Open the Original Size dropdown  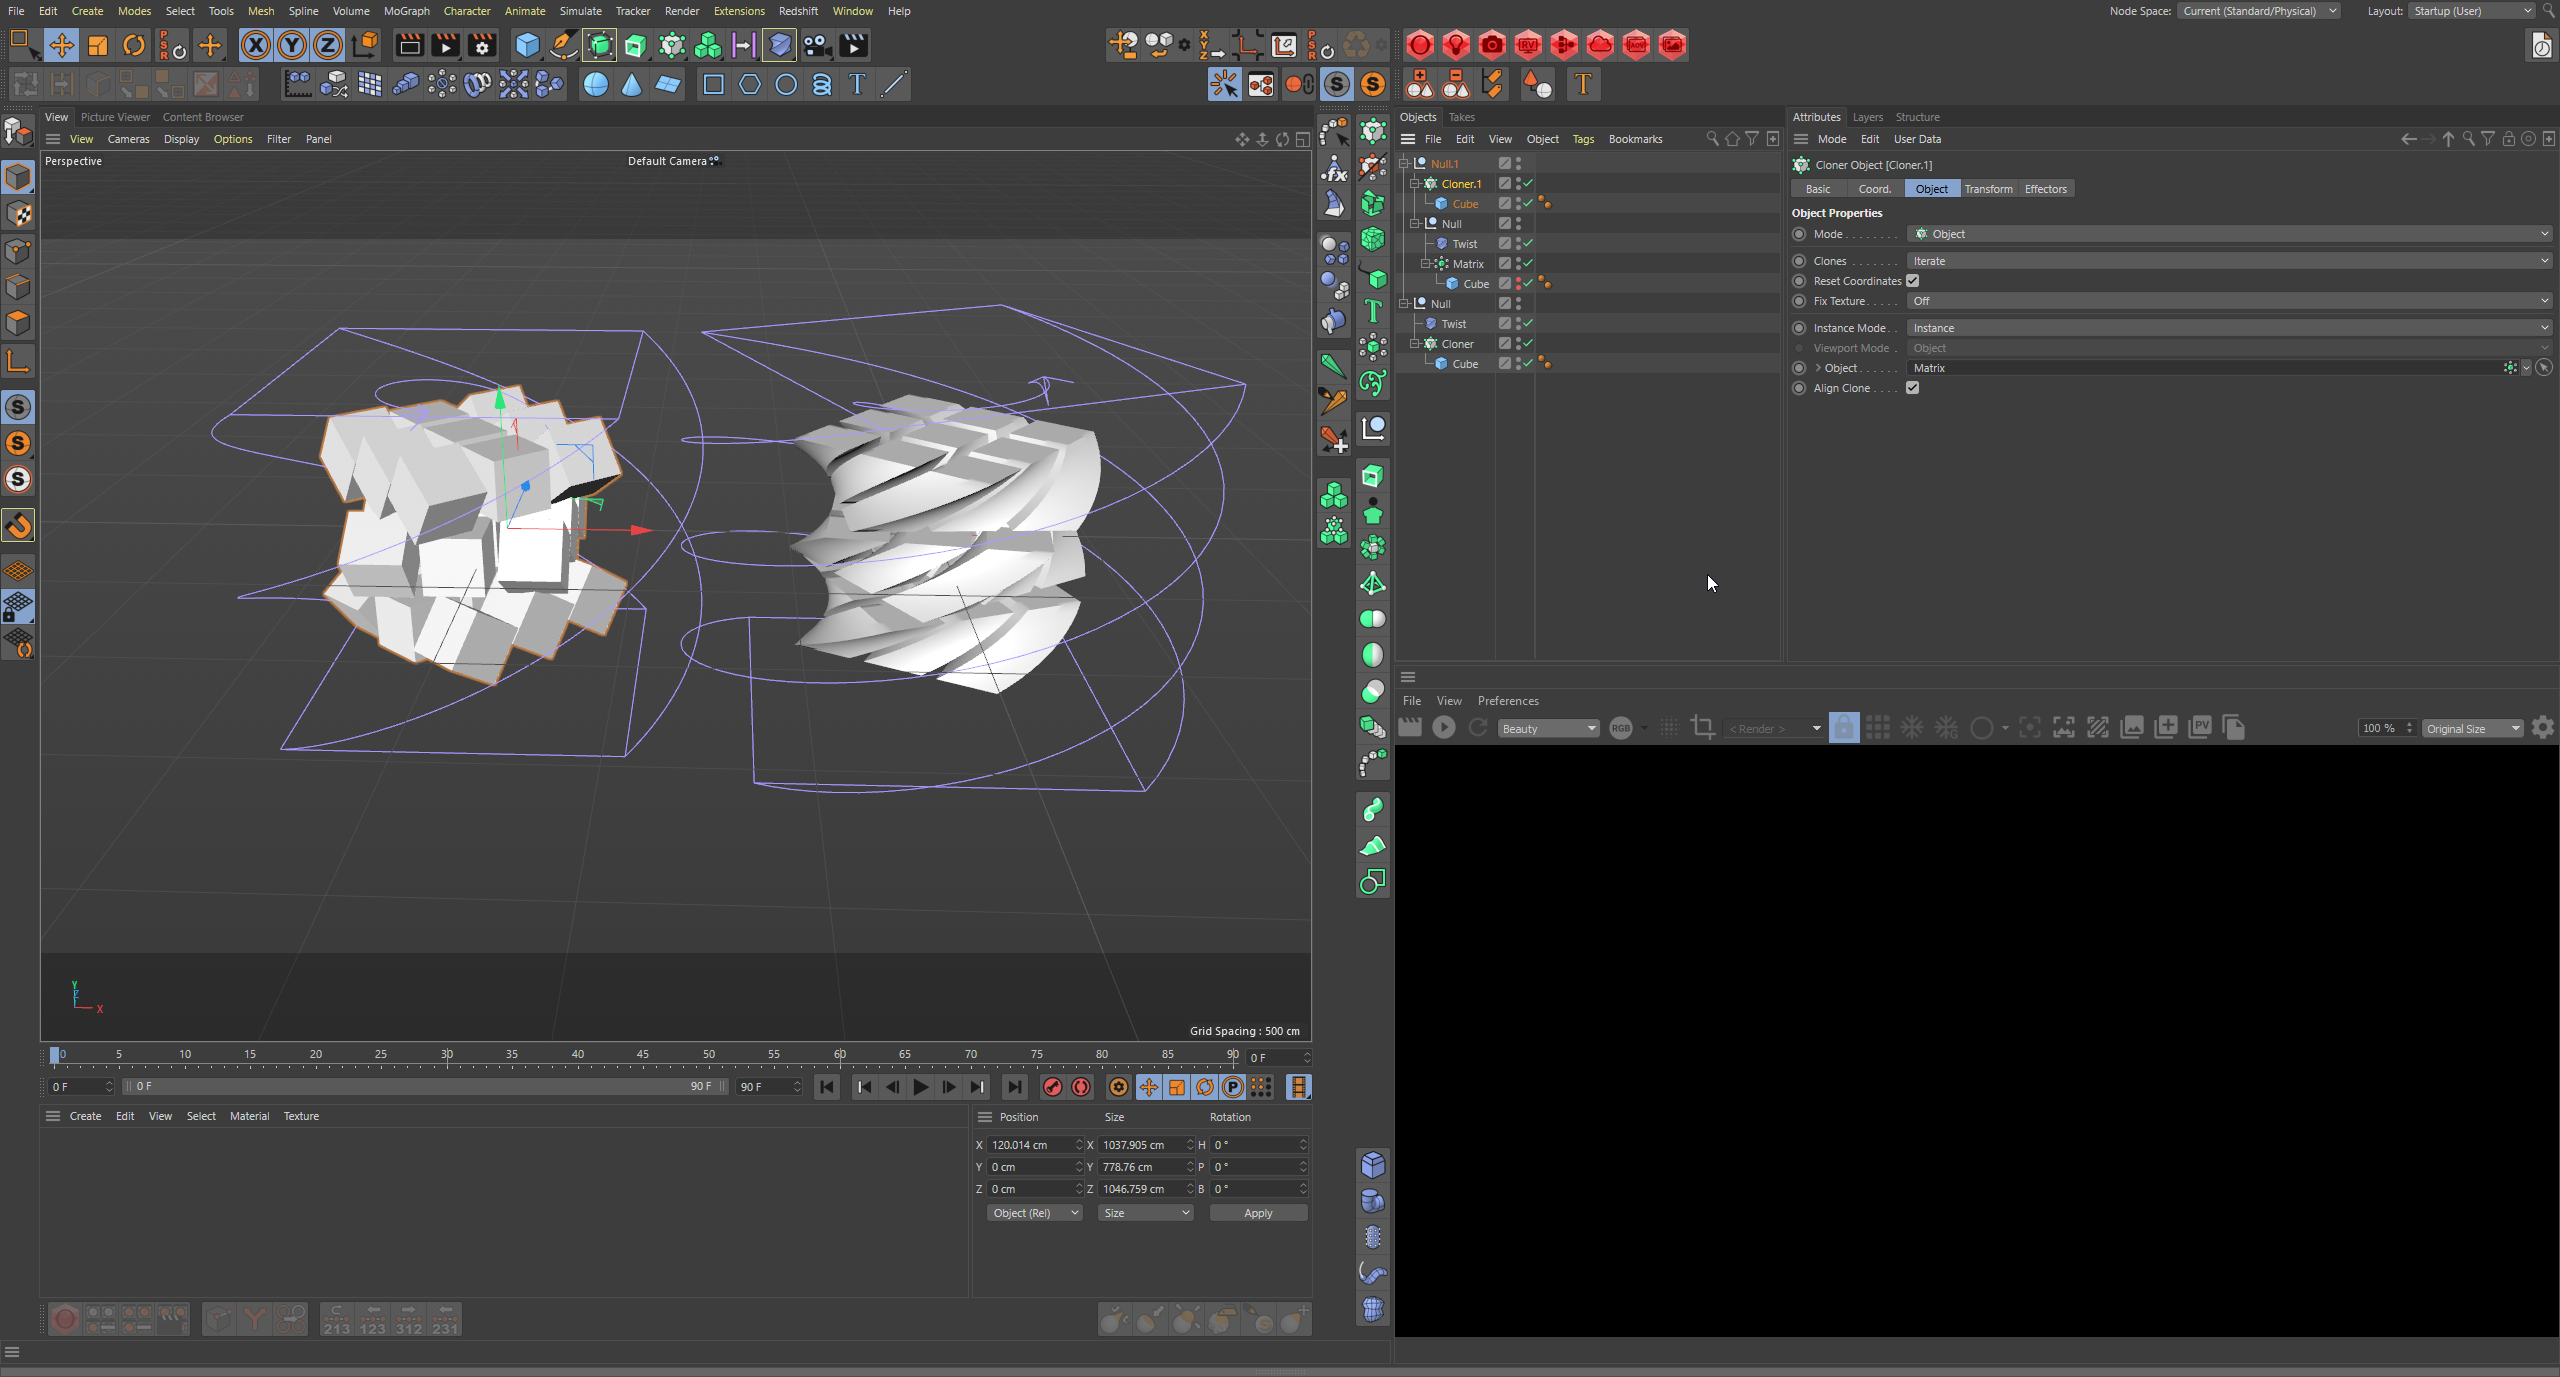pos(2472,729)
